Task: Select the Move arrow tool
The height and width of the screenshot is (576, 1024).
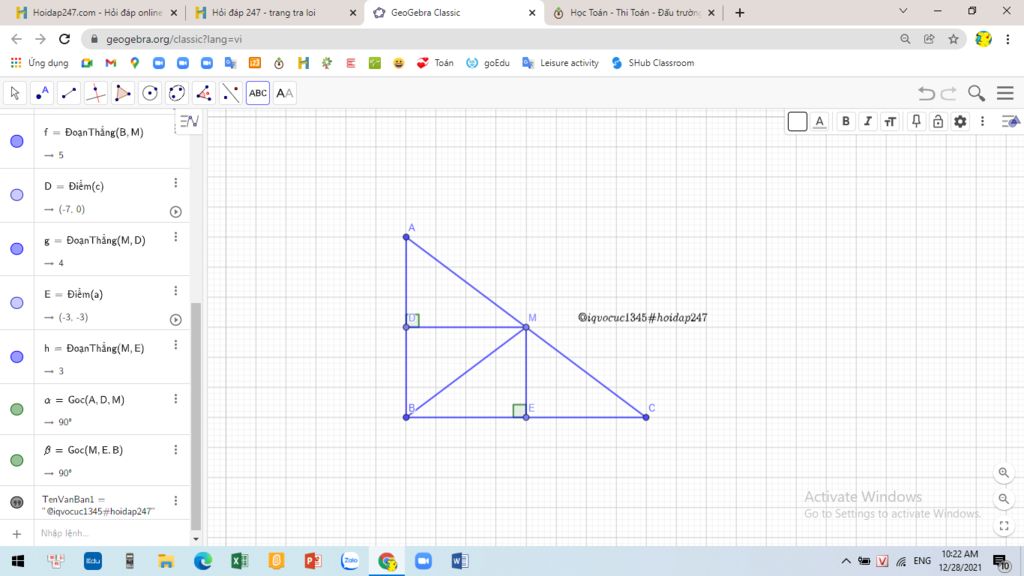Action: [x=15, y=93]
